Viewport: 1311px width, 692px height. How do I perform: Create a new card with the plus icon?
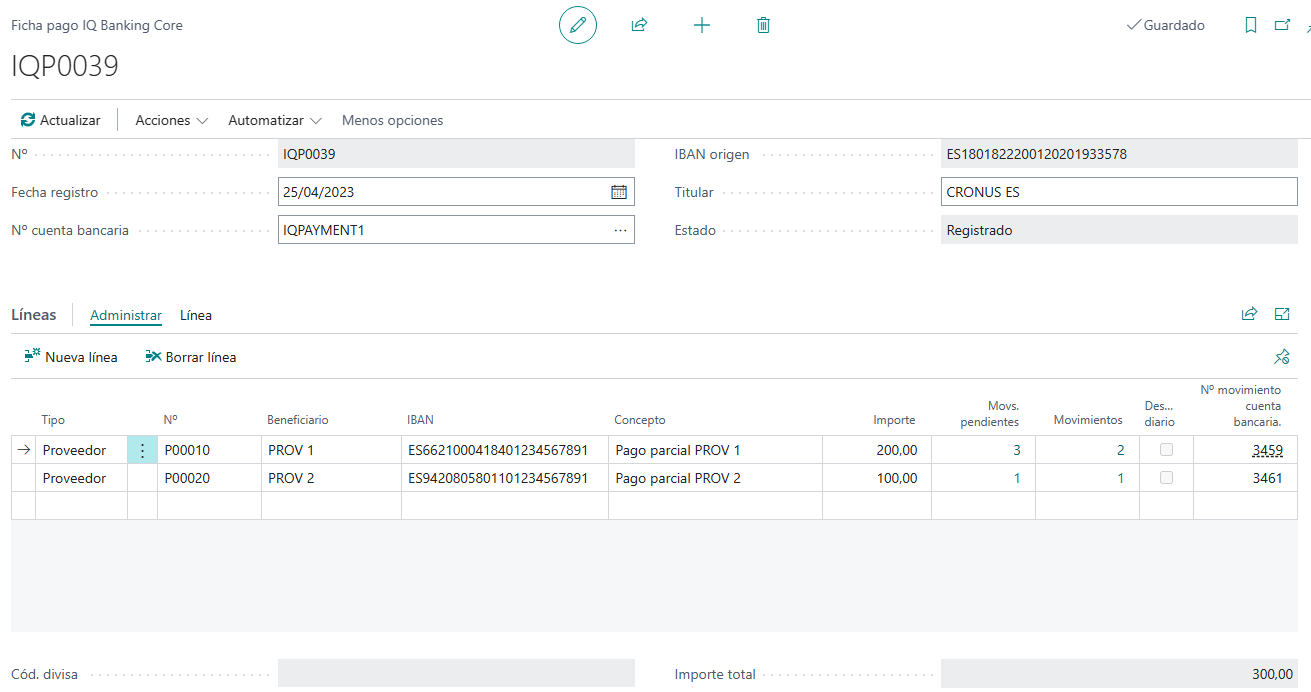701,25
